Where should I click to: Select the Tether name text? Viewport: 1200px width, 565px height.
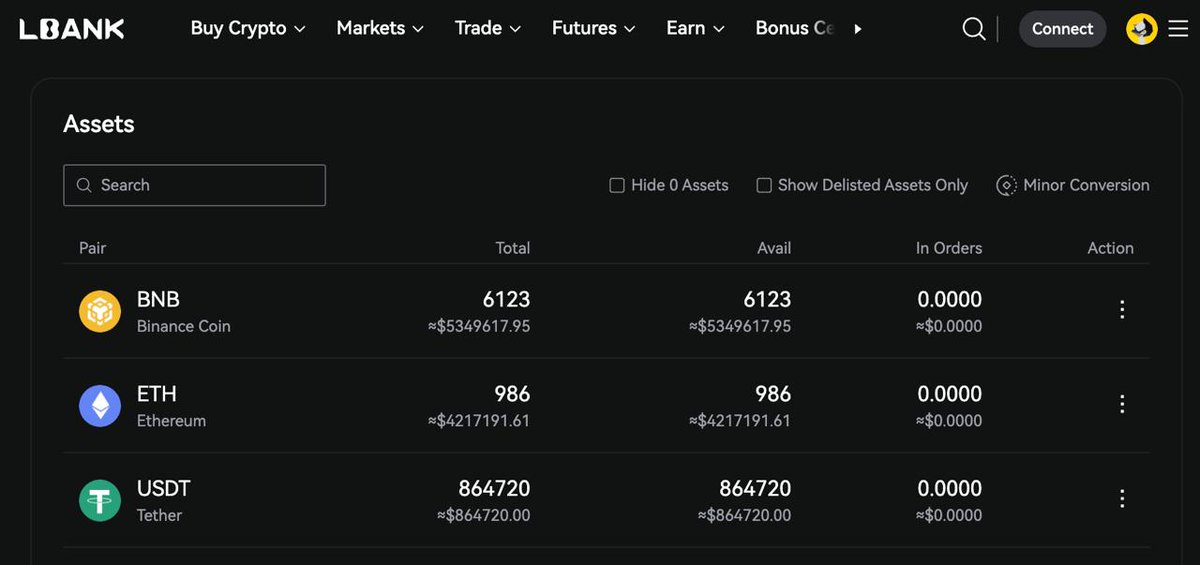[x=159, y=515]
